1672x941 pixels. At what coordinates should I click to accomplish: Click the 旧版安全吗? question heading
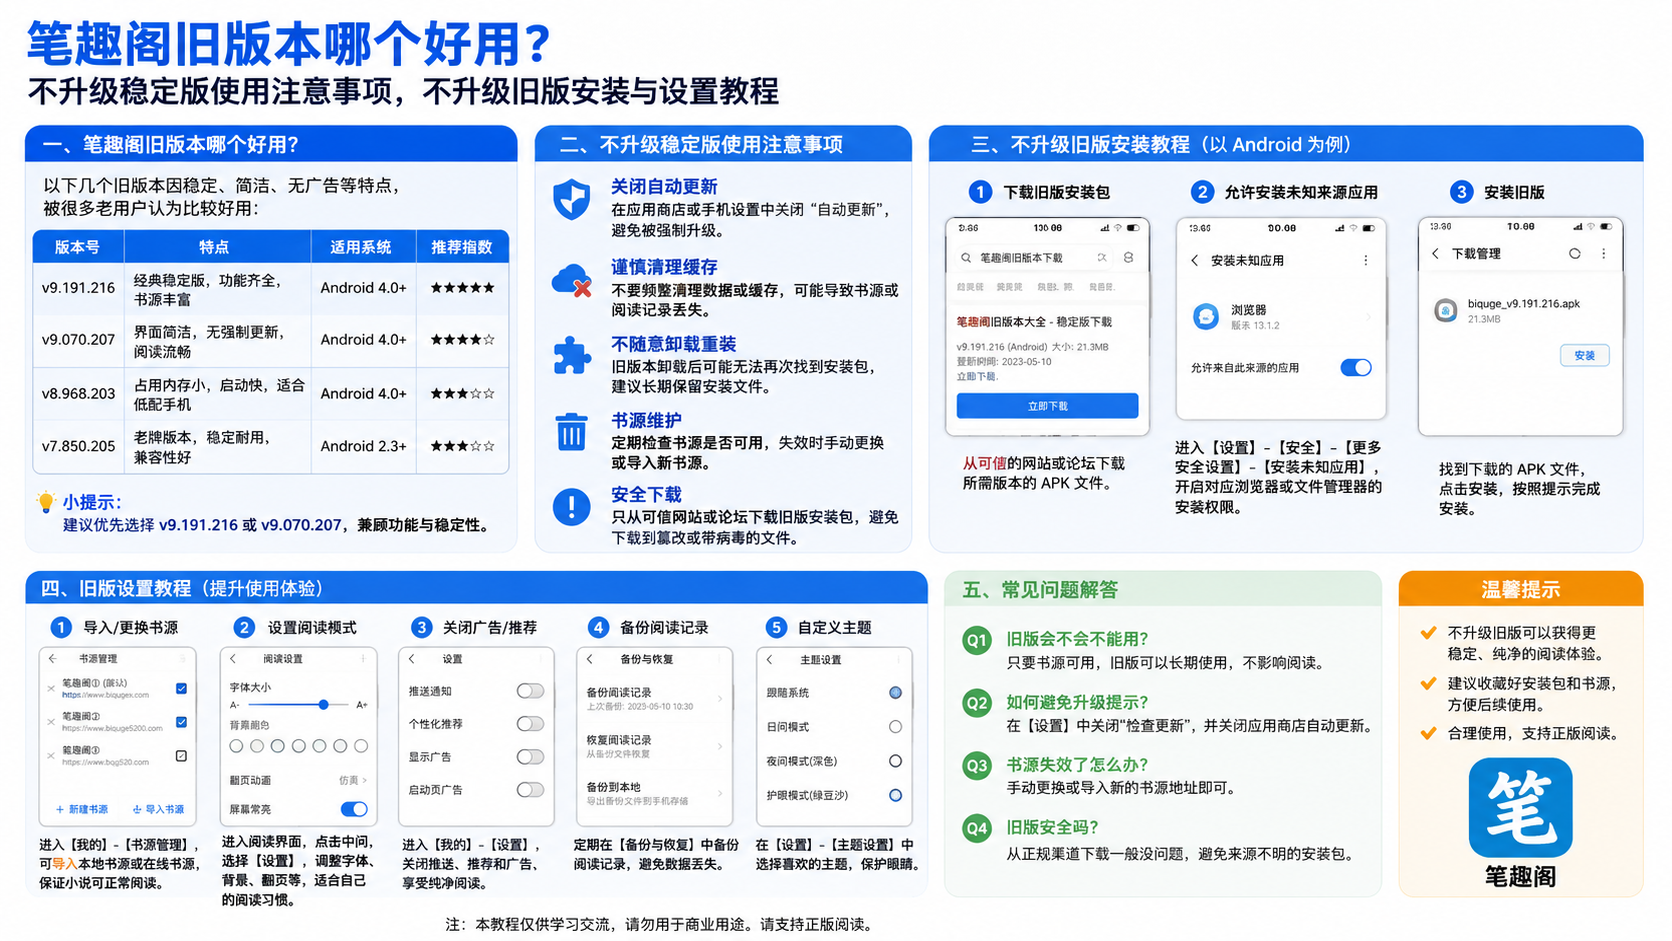pyautogui.click(x=1053, y=828)
